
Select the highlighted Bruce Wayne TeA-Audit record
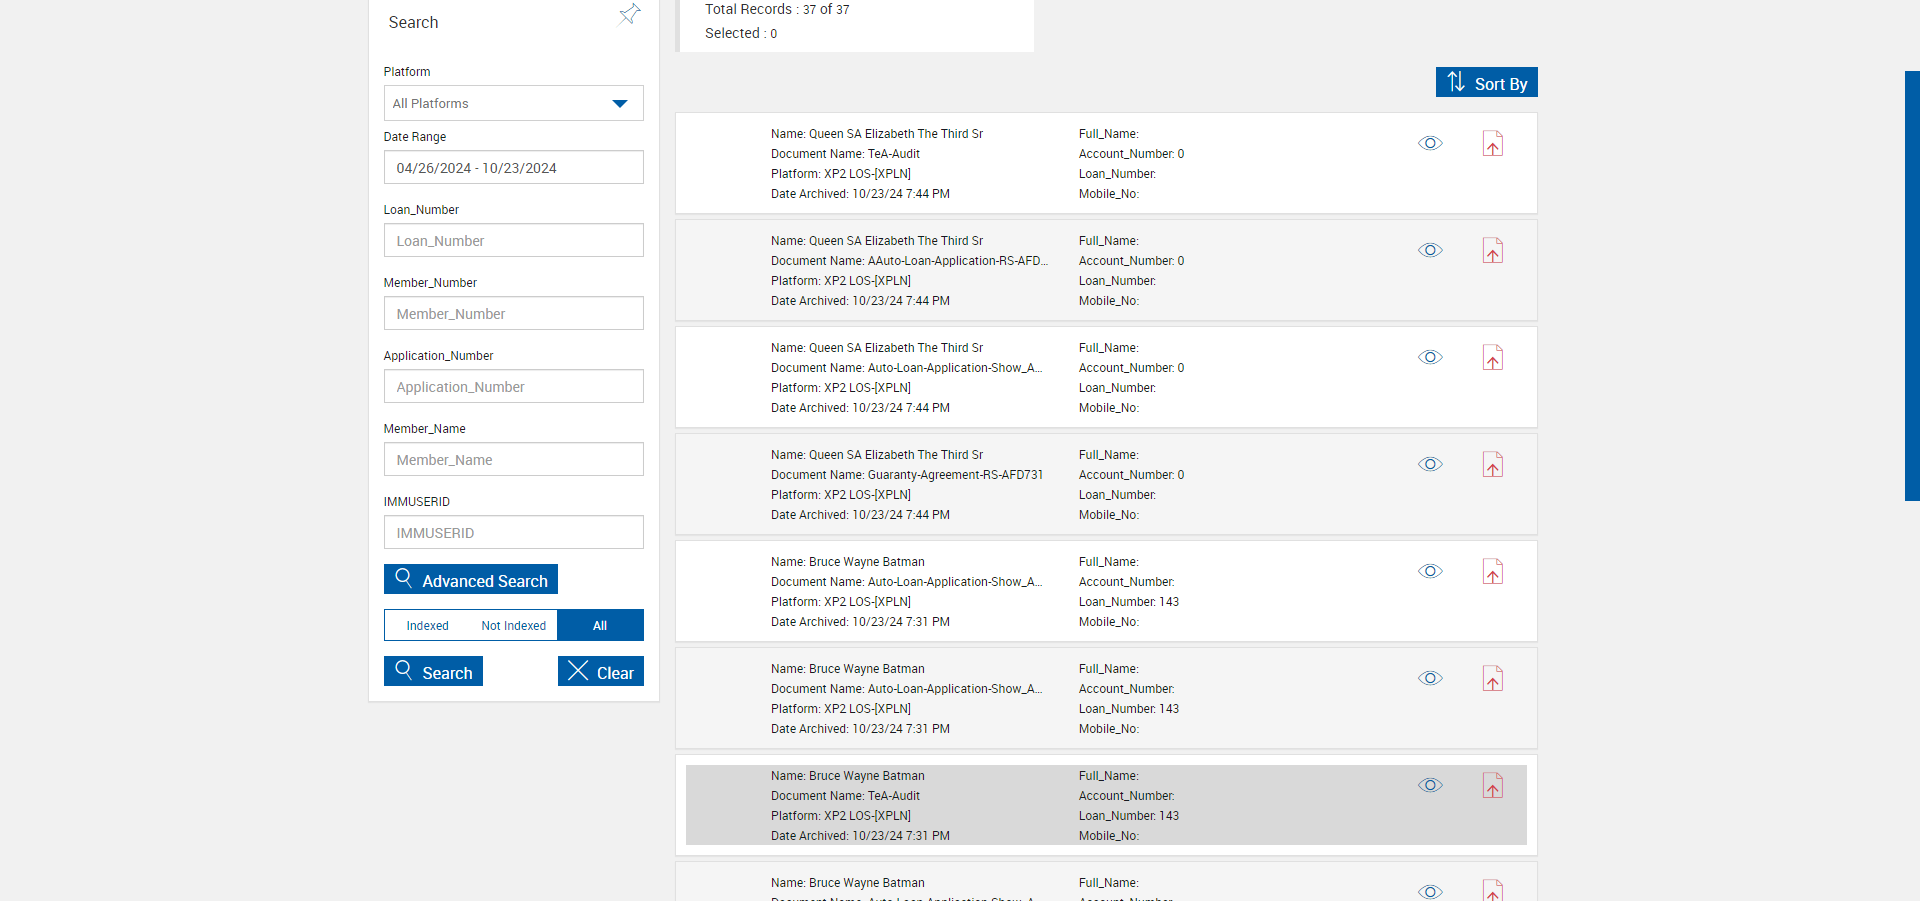[1106, 805]
